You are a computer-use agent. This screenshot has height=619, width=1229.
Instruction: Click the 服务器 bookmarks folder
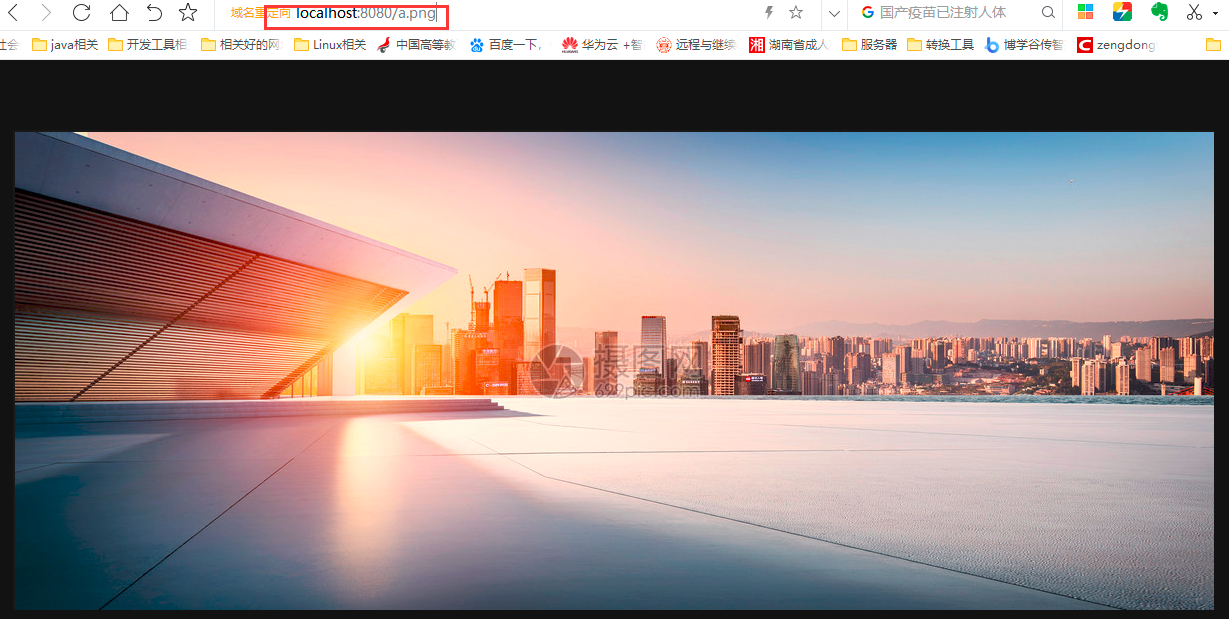point(868,44)
